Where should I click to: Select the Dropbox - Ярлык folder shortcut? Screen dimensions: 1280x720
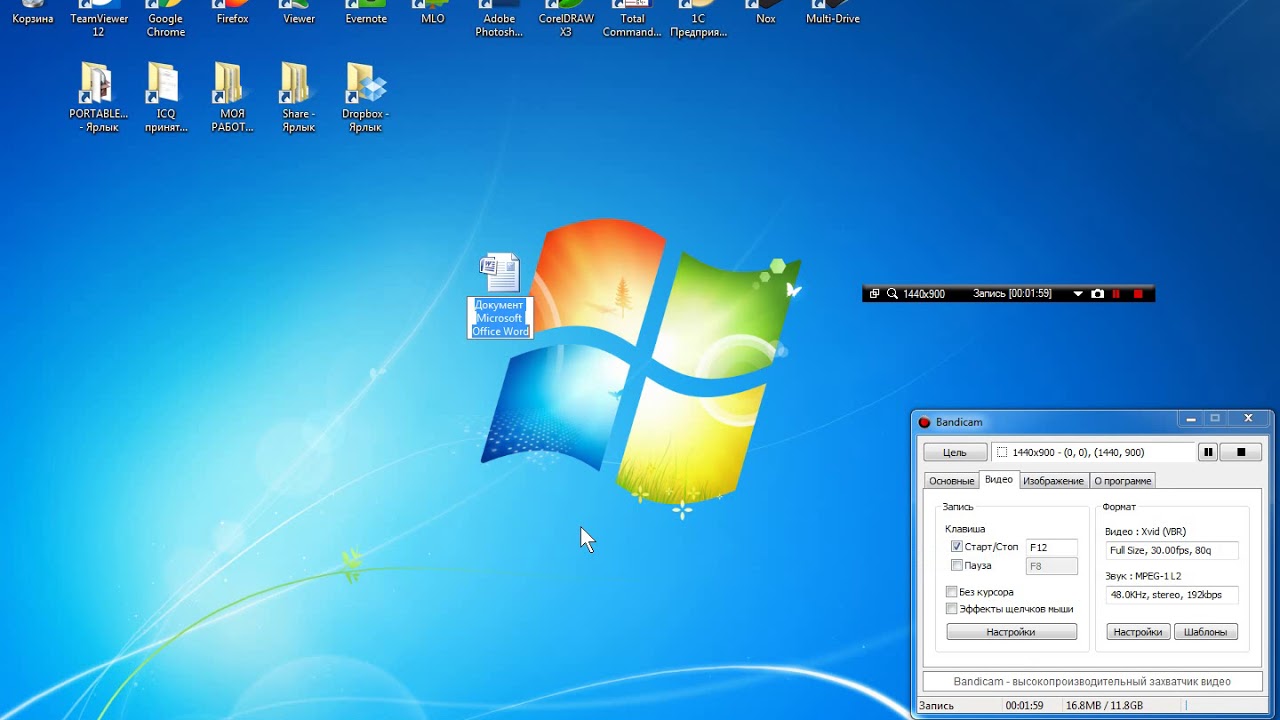click(x=365, y=96)
